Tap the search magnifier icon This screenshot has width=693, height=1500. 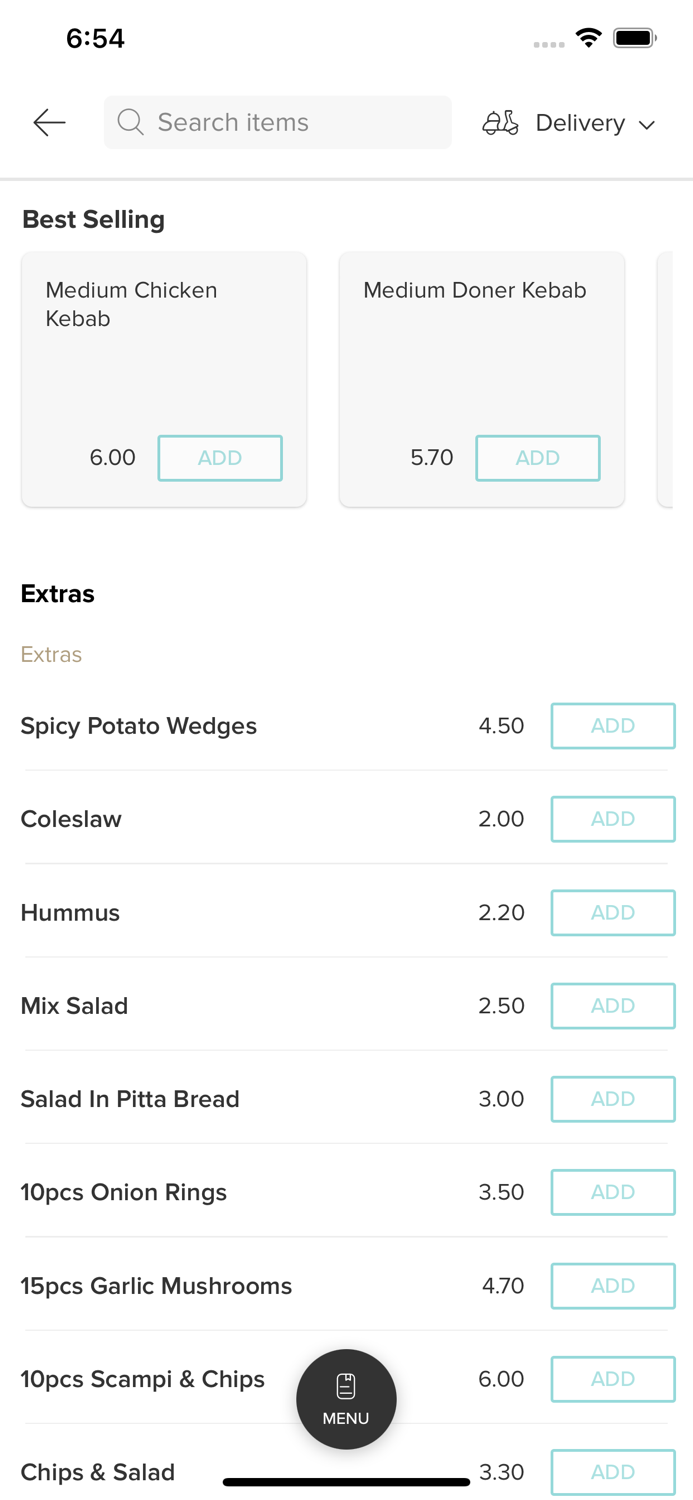coord(130,122)
